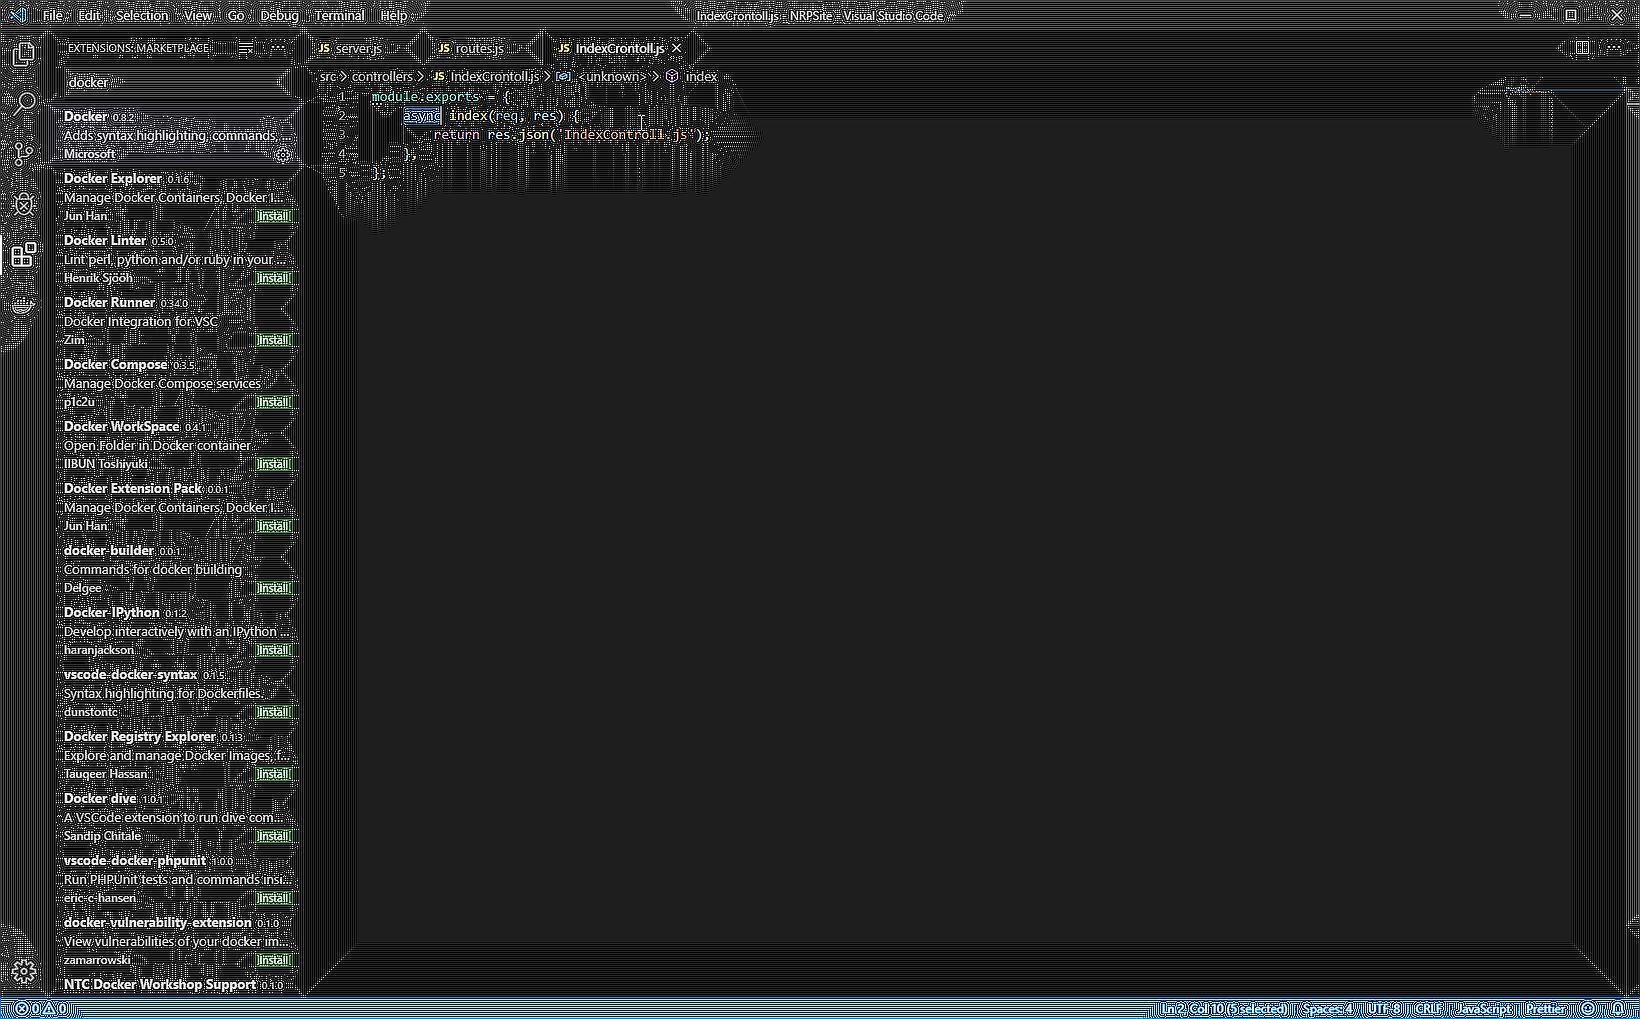Open the Selection menu
1640x1019 pixels.
coord(142,15)
